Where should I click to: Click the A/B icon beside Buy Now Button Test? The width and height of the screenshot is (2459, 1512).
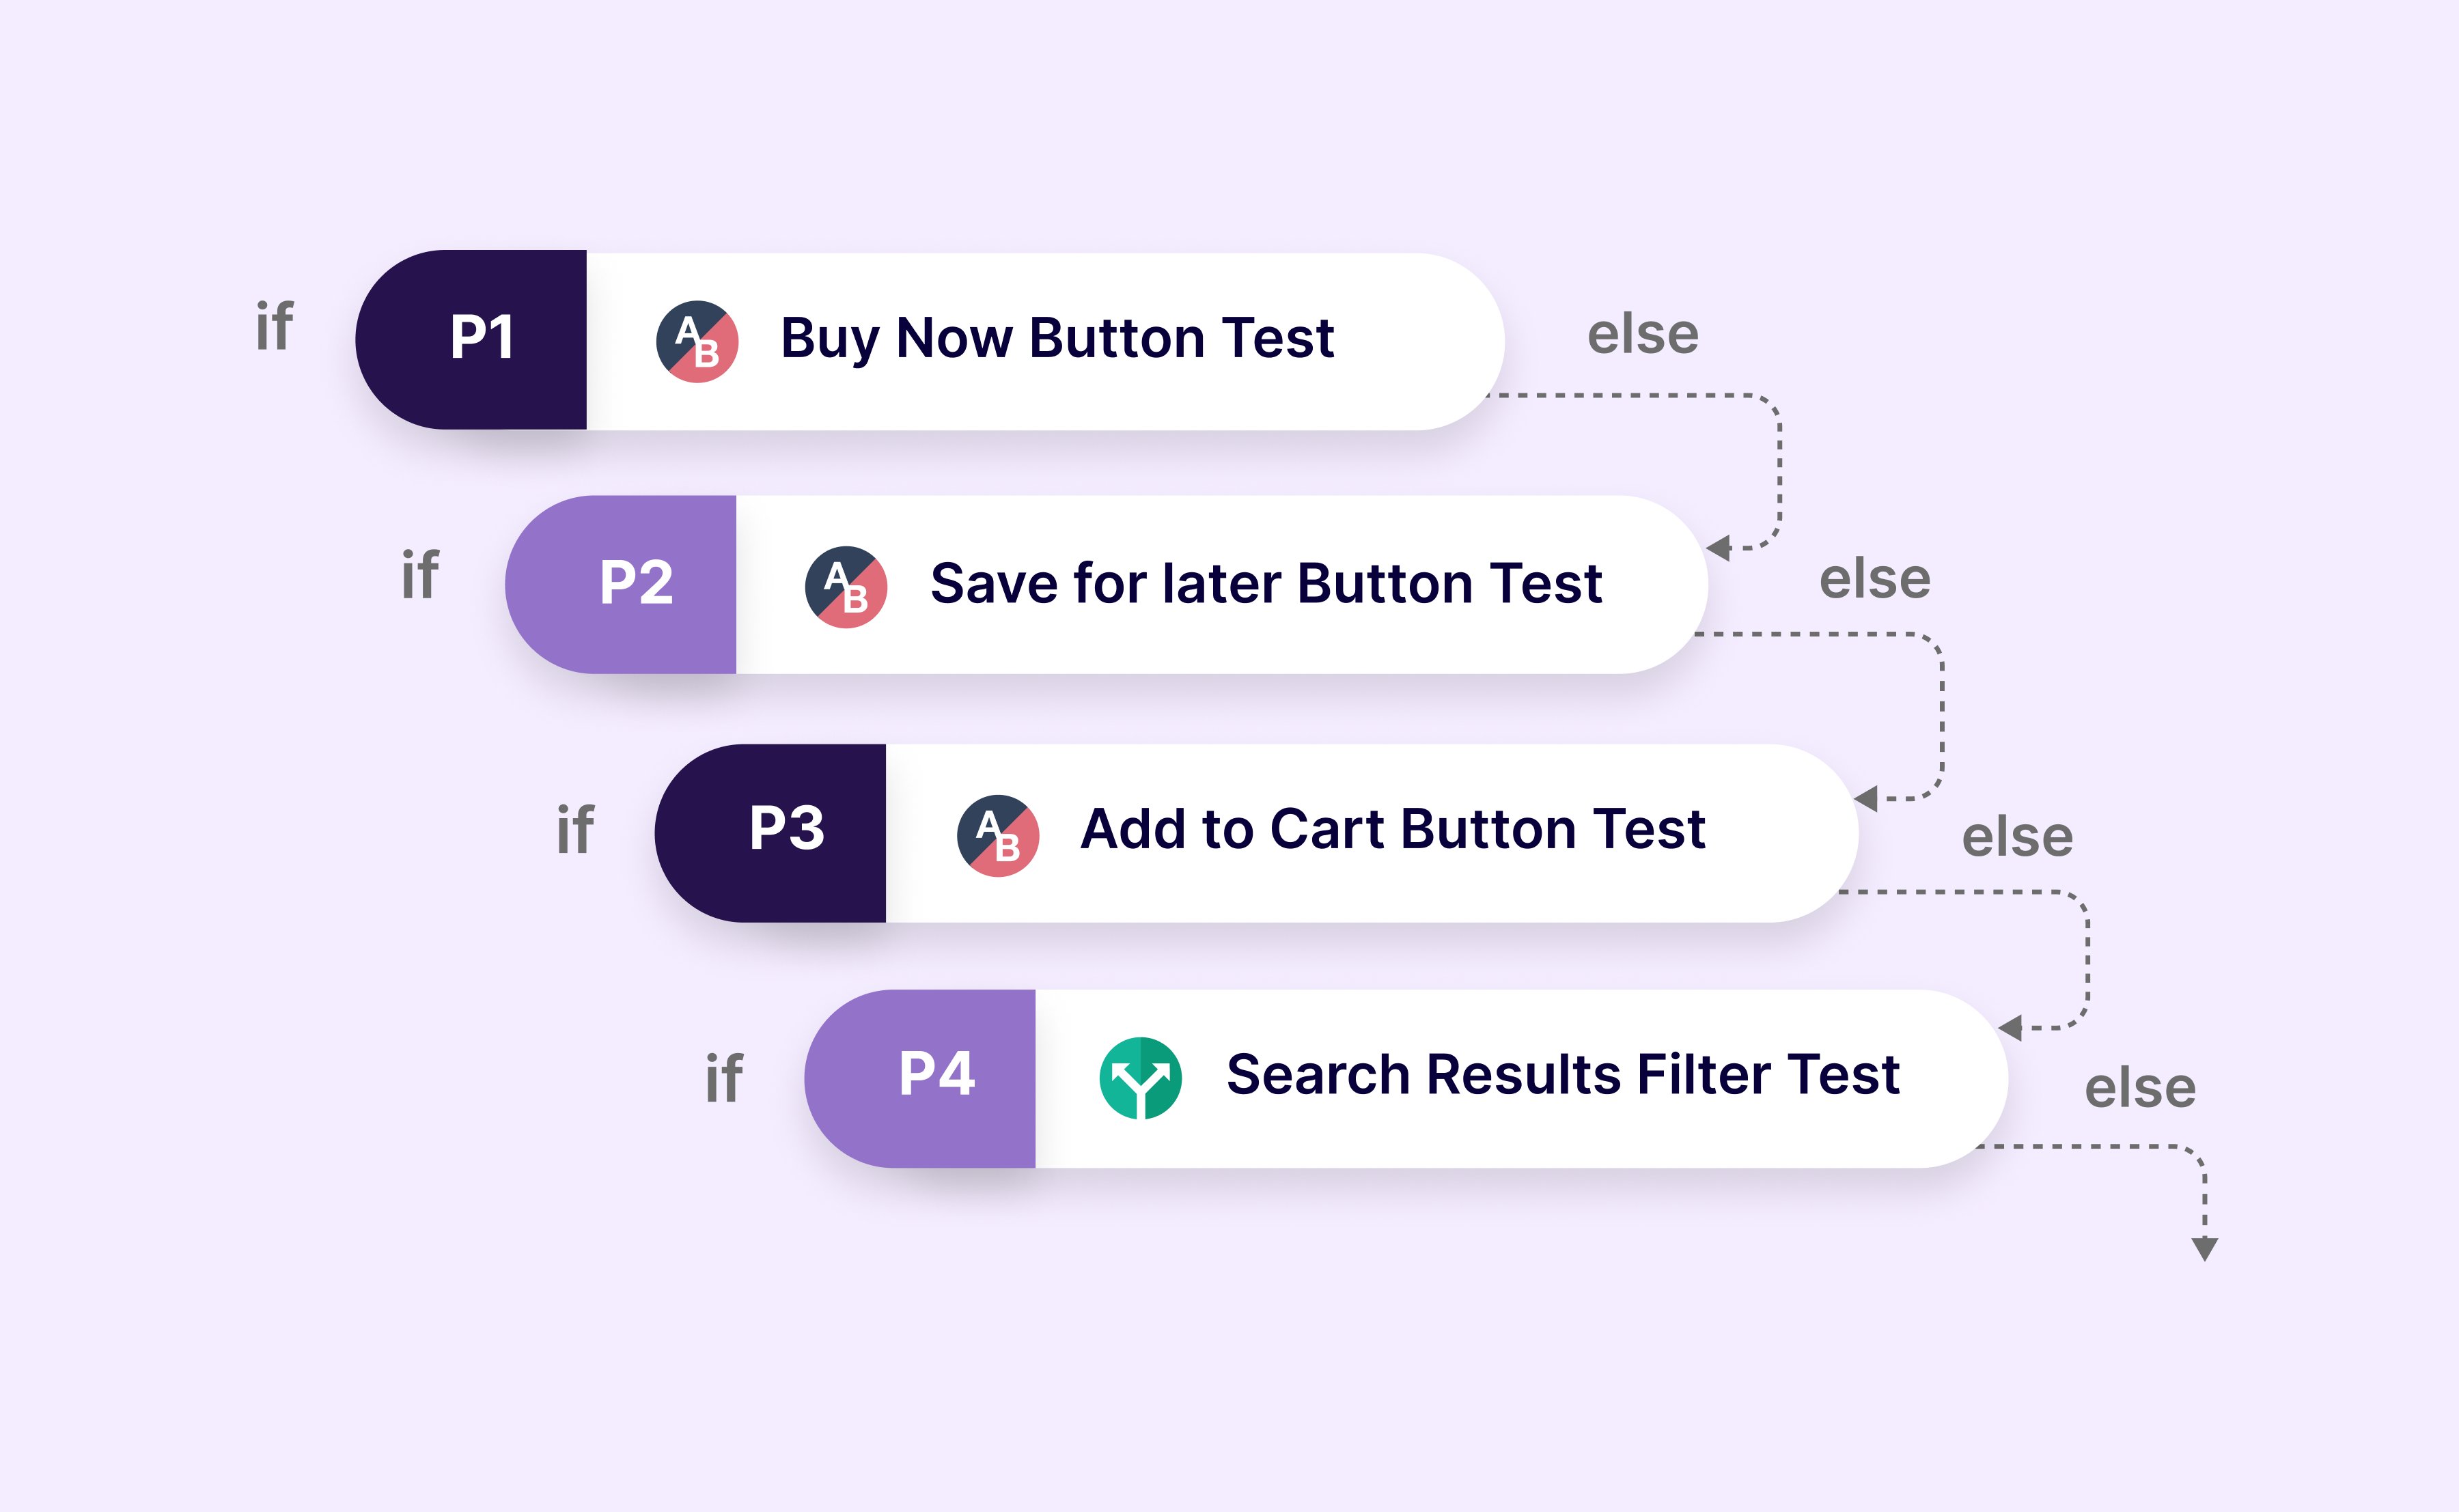click(x=697, y=341)
